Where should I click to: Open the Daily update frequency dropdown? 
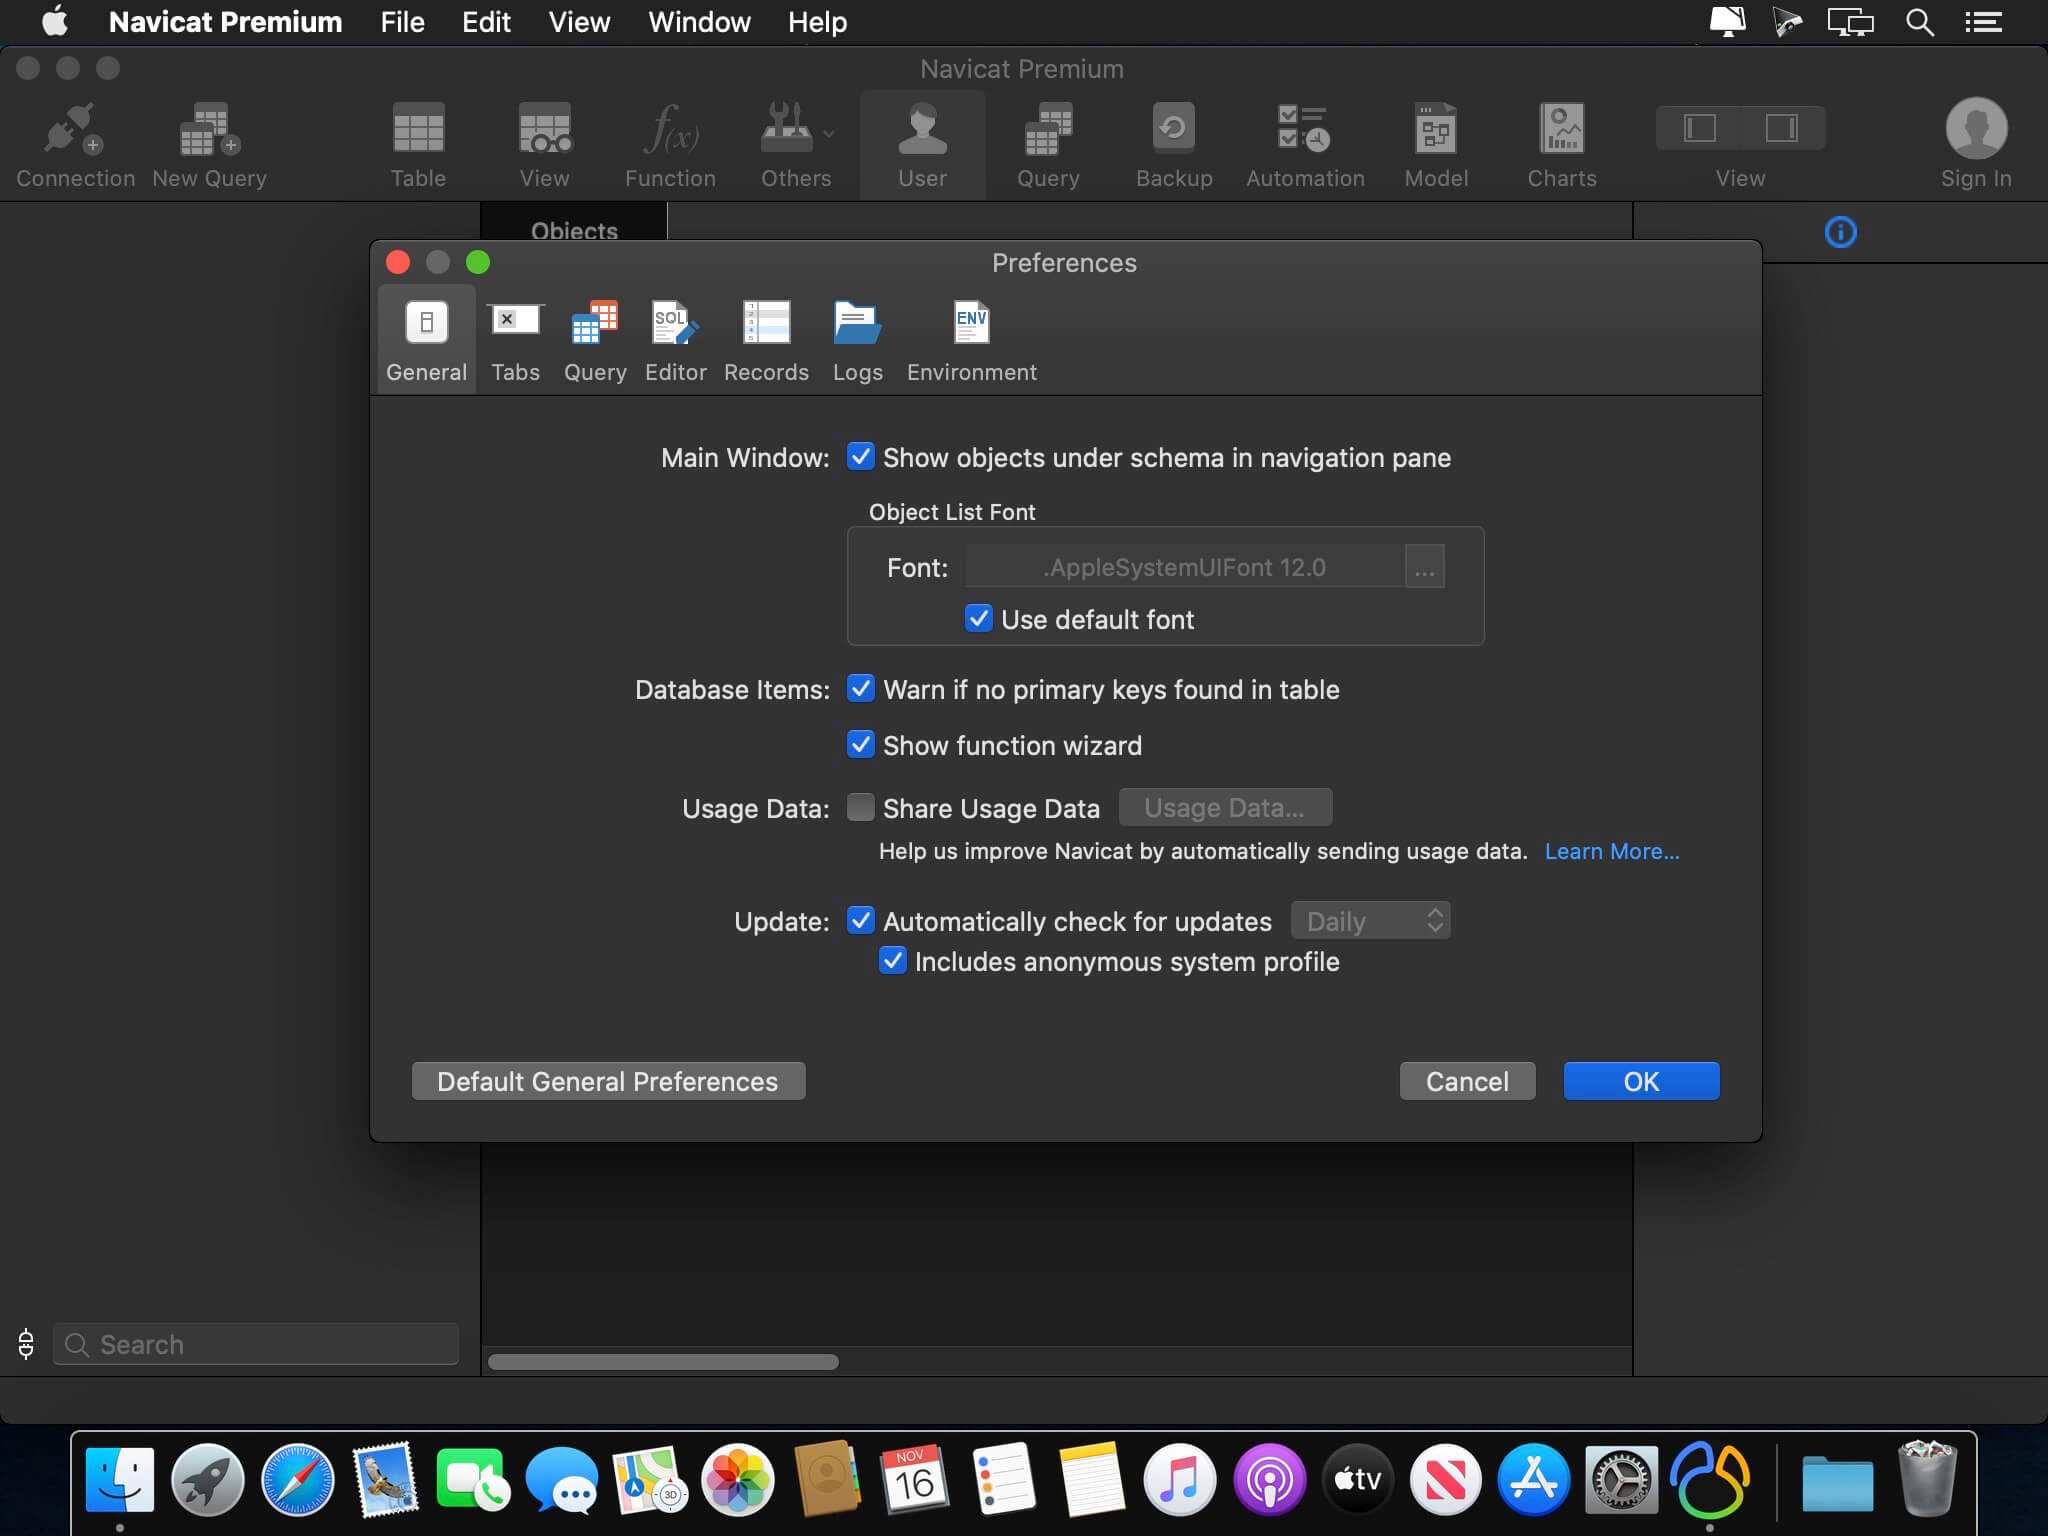point(1370,921)
